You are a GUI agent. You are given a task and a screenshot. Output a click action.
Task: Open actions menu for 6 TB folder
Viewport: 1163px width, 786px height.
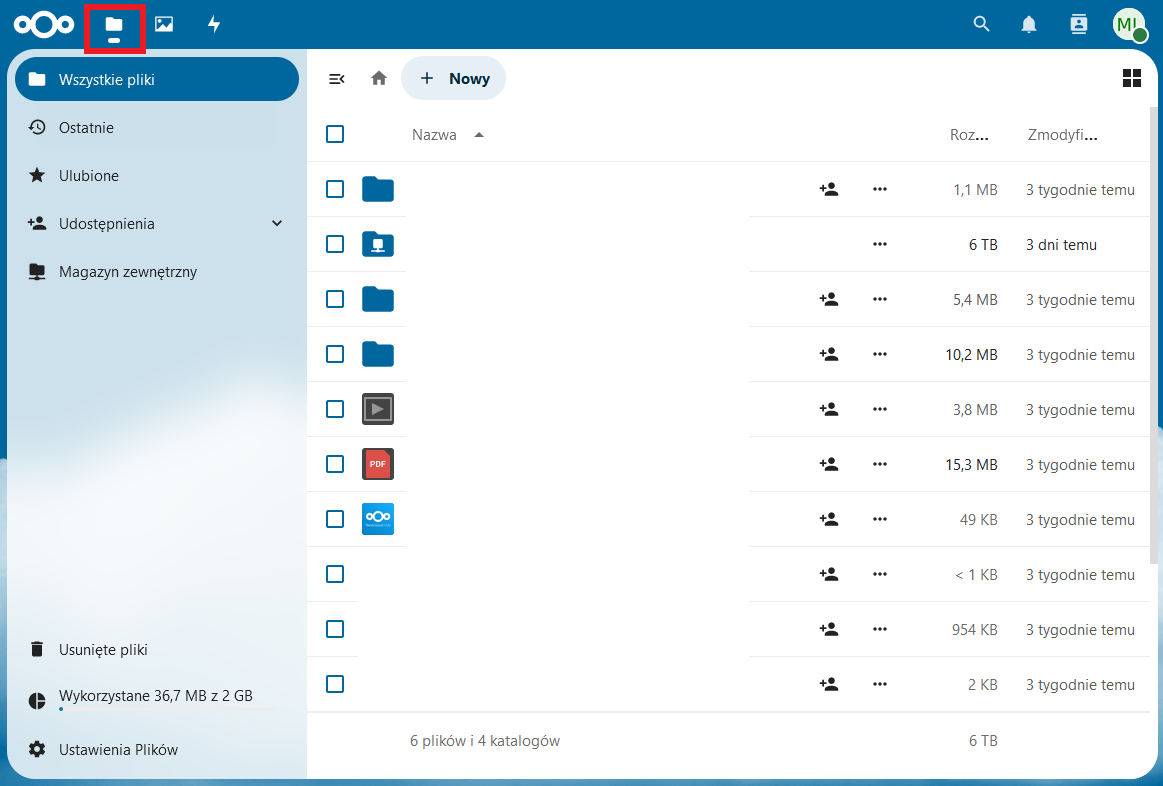[x=880, y=244]
